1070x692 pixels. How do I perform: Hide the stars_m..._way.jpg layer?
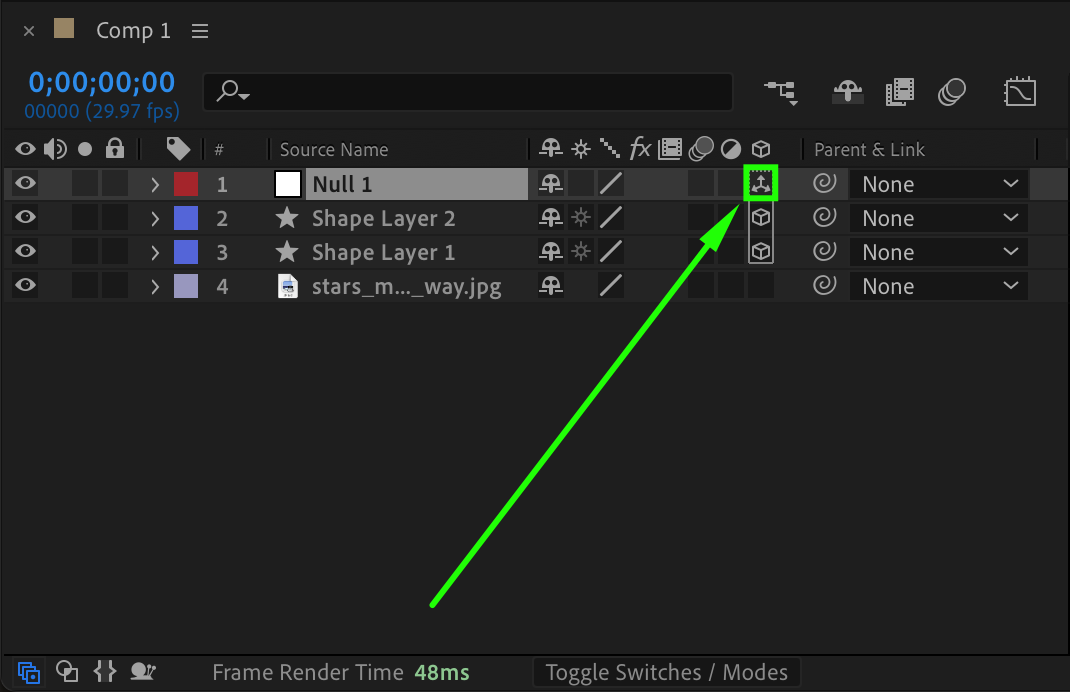26,286
